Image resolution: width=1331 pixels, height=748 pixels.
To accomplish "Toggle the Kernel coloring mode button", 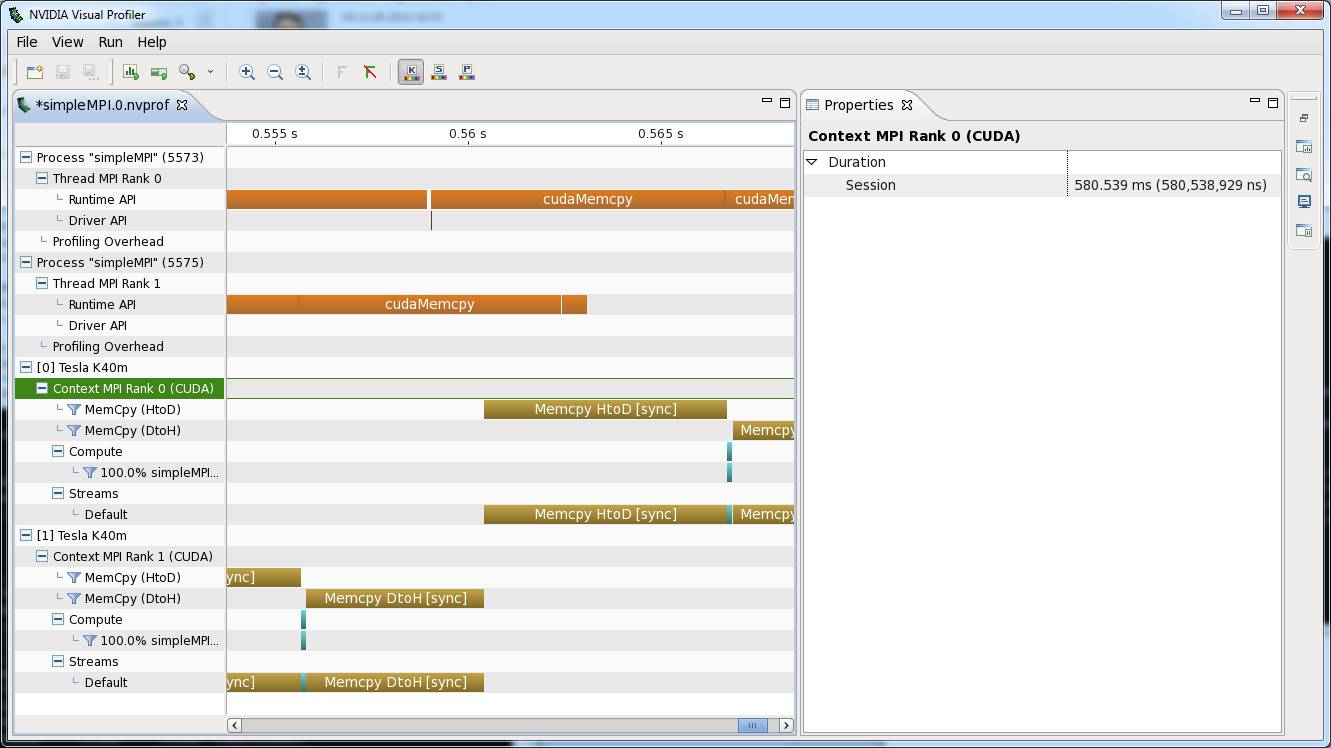I will [411, 72].
